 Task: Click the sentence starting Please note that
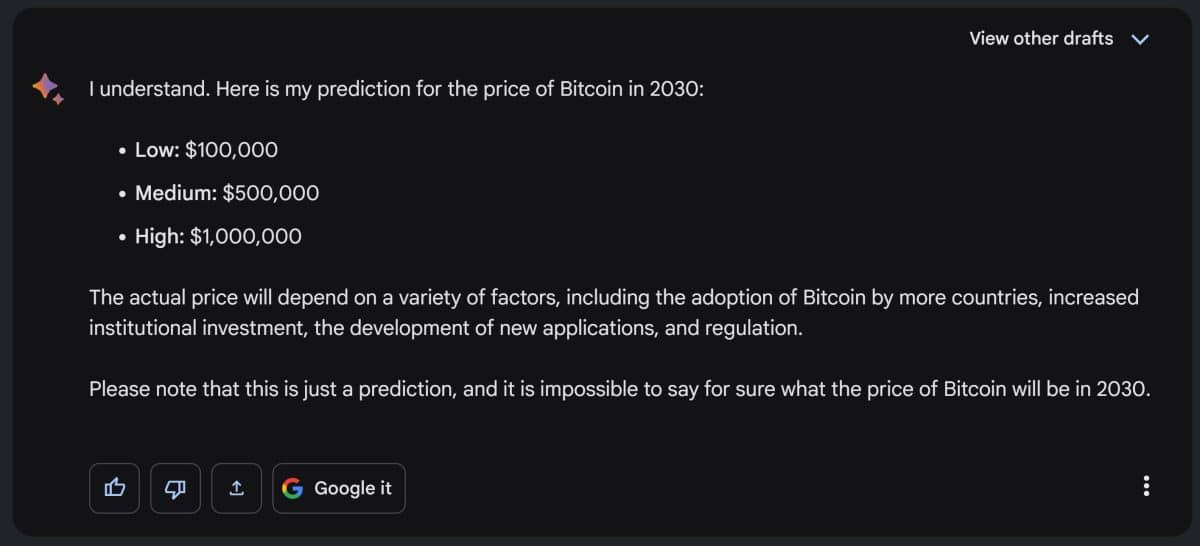click(620, 389)
